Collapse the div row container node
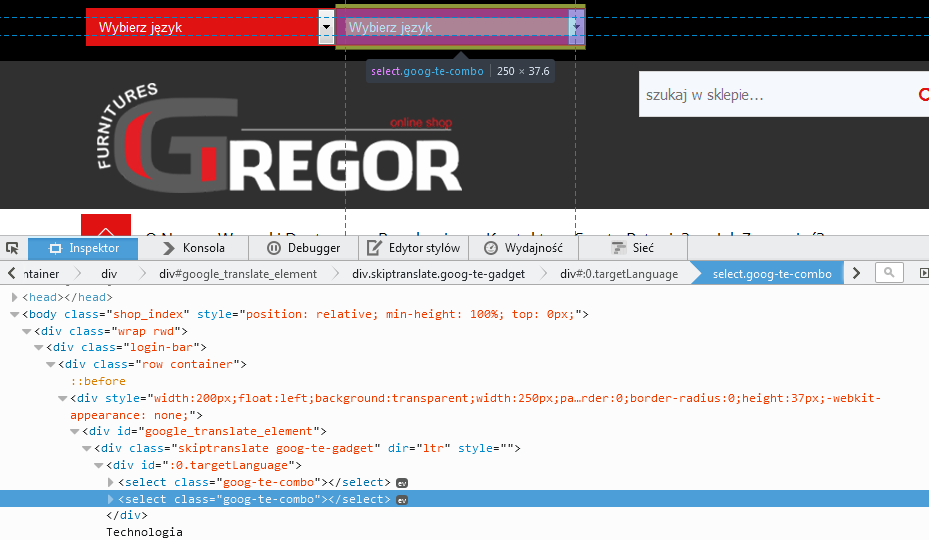929x540 pixels. (x=51, y=364)
